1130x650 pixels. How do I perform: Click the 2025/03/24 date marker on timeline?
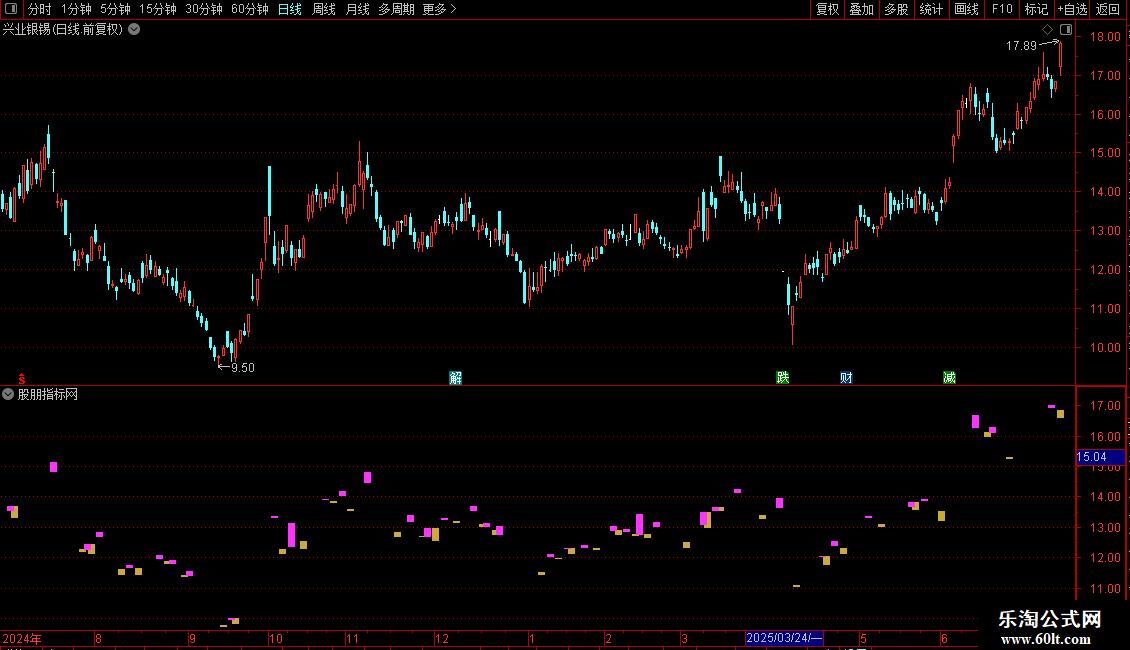783,638
